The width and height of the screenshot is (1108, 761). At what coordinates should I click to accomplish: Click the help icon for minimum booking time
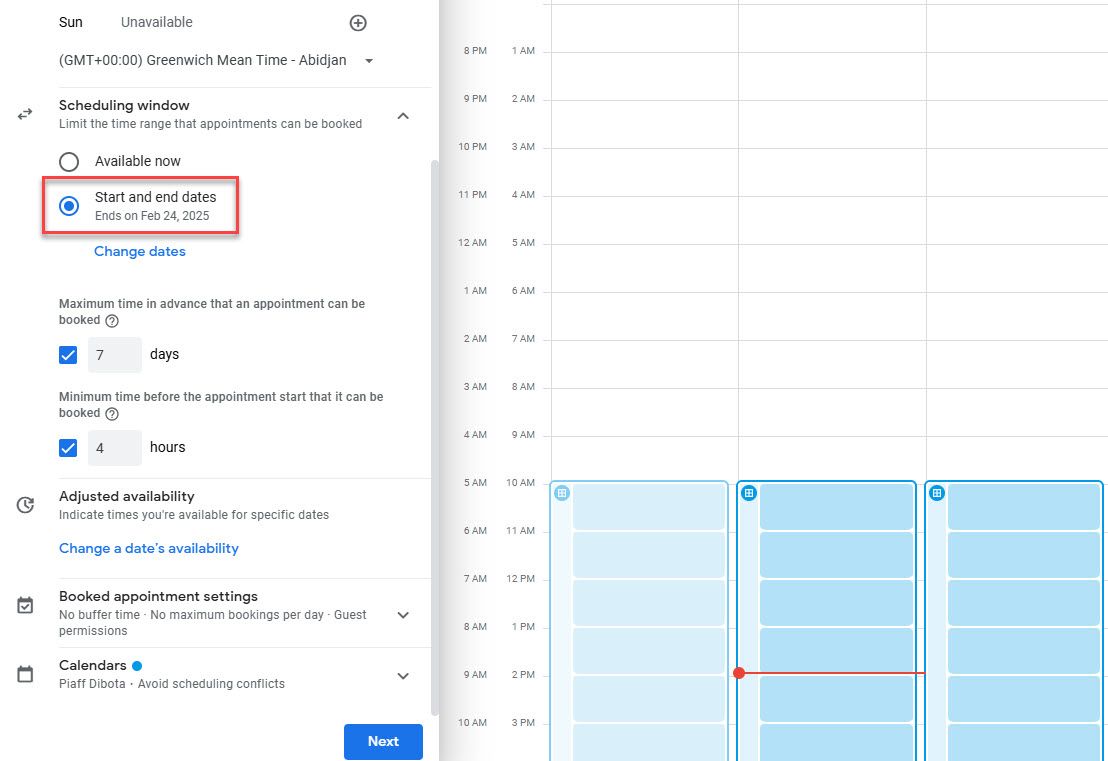click(x=110, y=413)
